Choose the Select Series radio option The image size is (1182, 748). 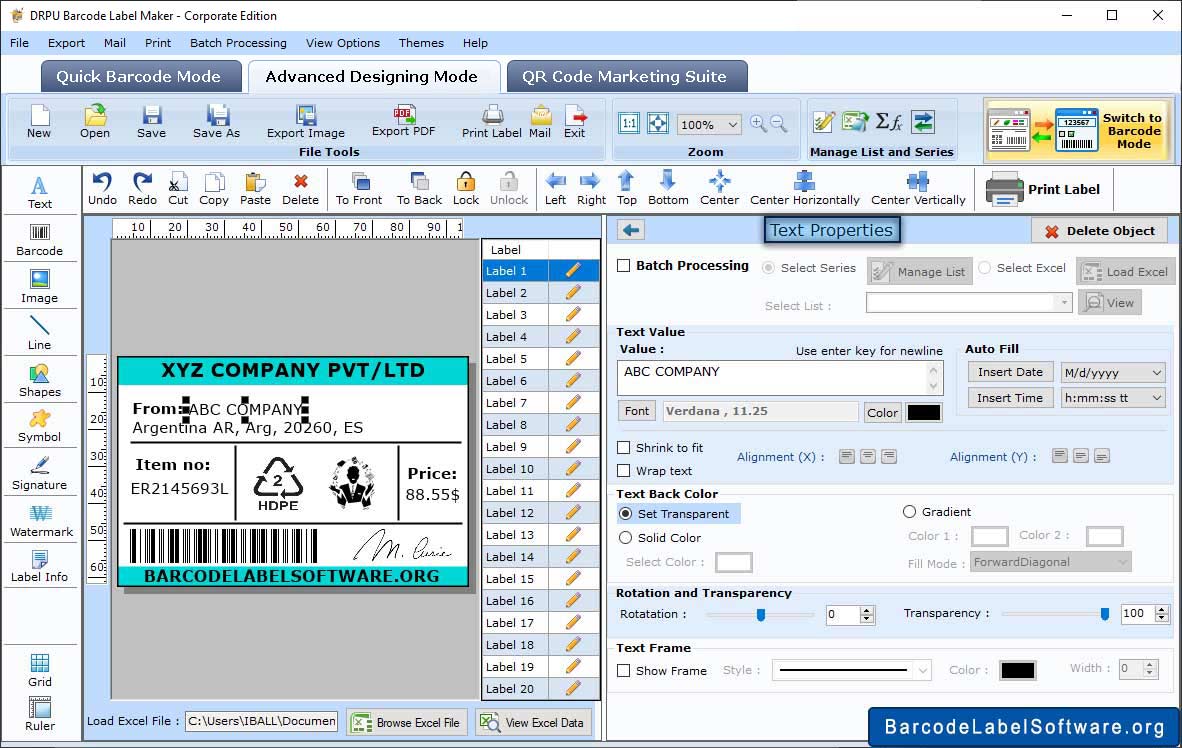(x=768, y=268)
